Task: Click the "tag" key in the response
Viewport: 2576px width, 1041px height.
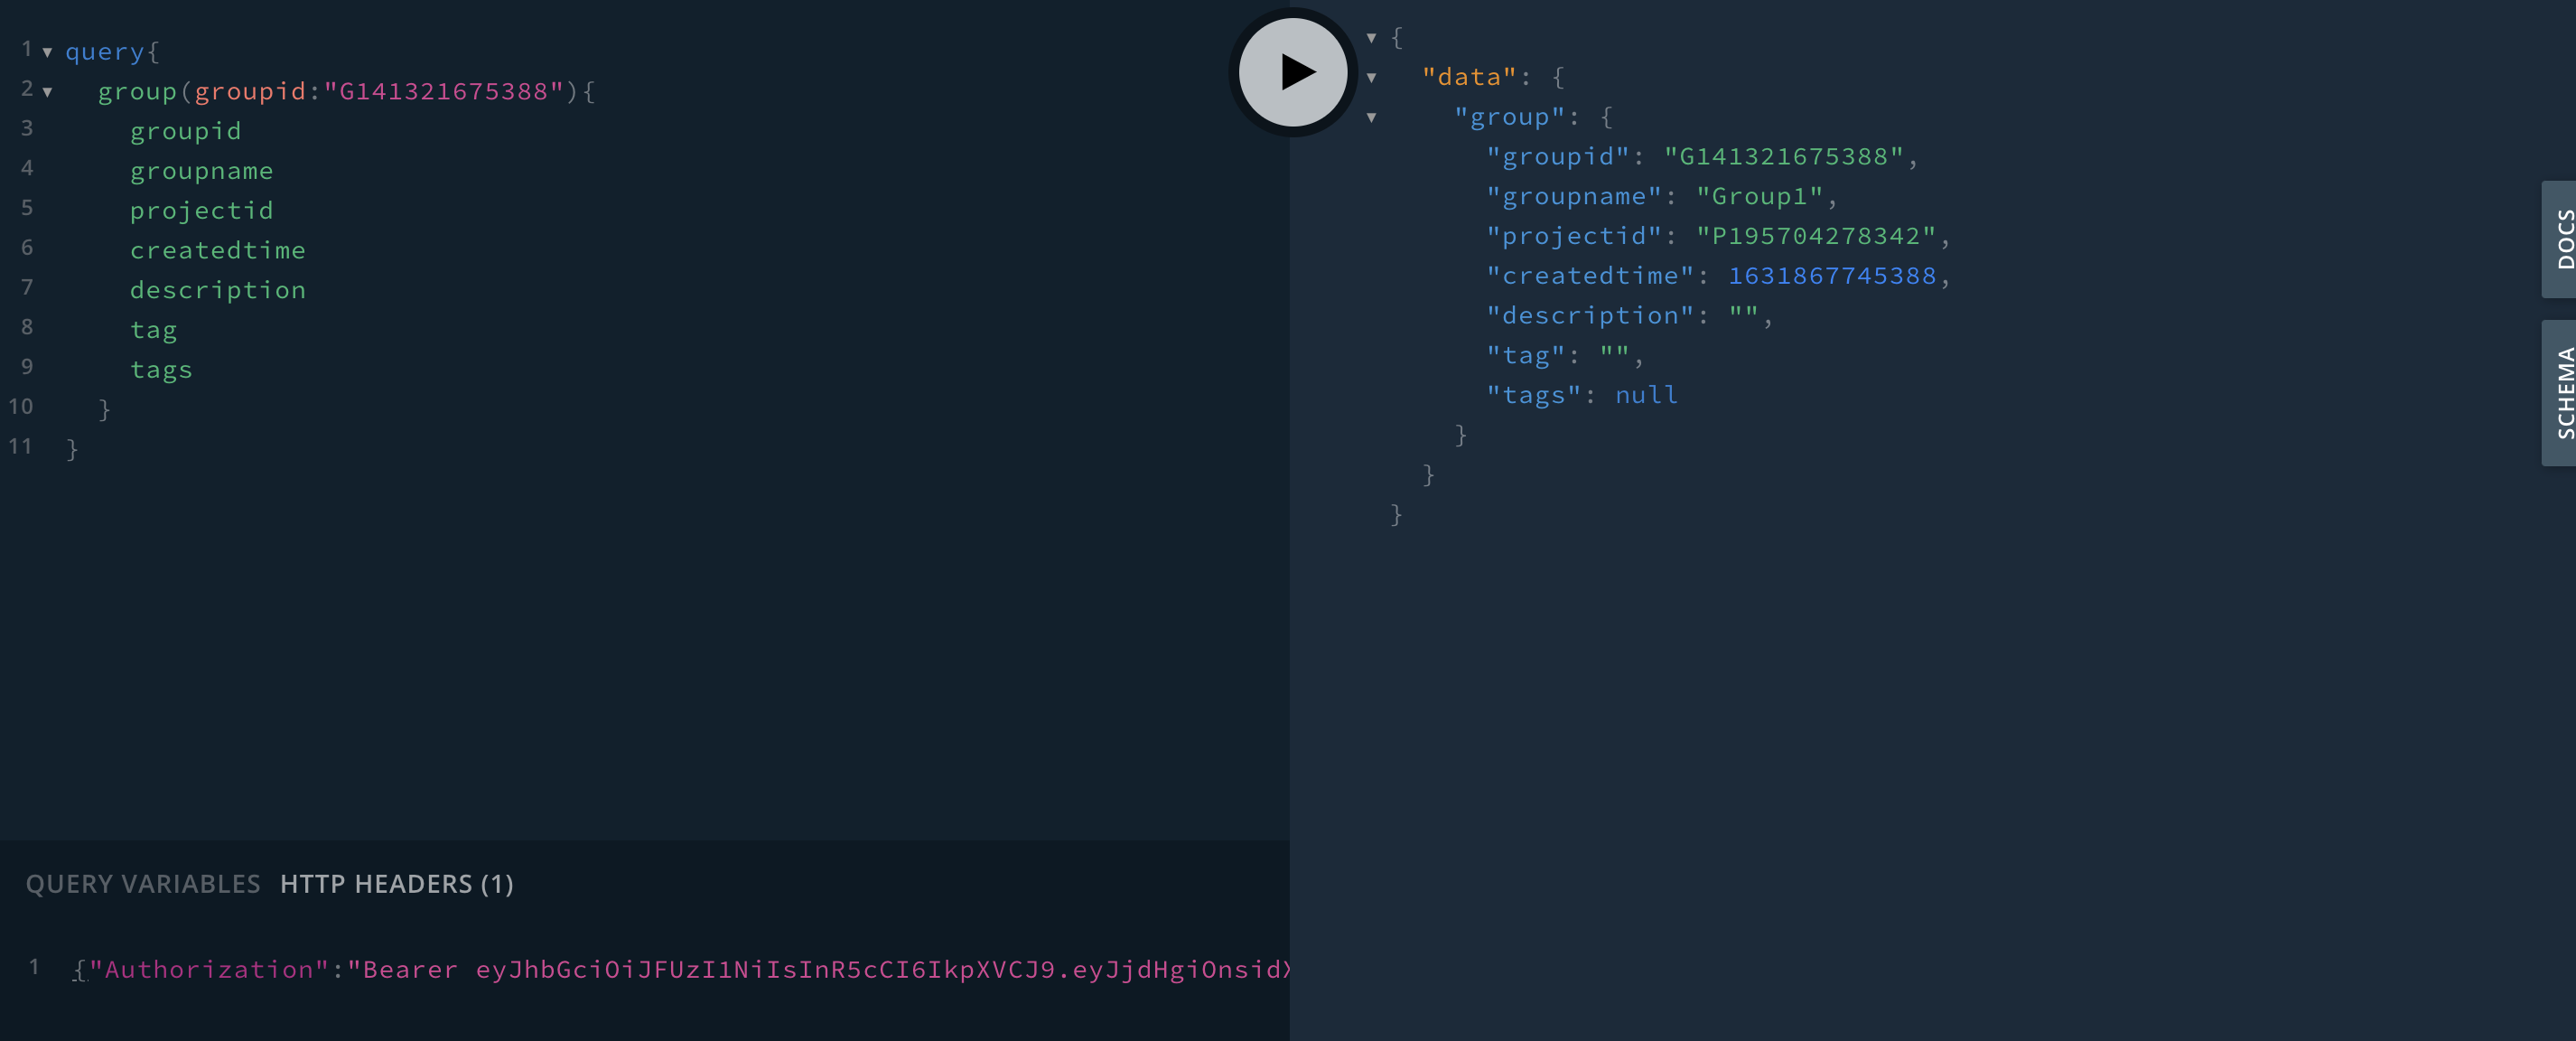Action: [1526, 356]
